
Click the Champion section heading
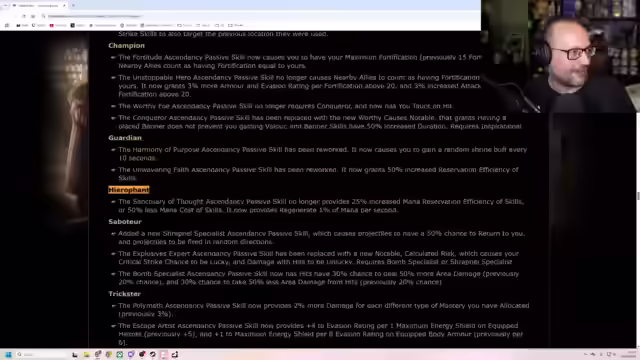click(127, 46)
